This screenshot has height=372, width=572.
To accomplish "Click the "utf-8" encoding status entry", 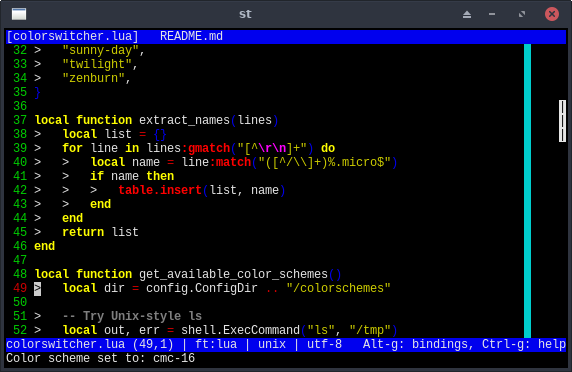I will pos(324,344).
